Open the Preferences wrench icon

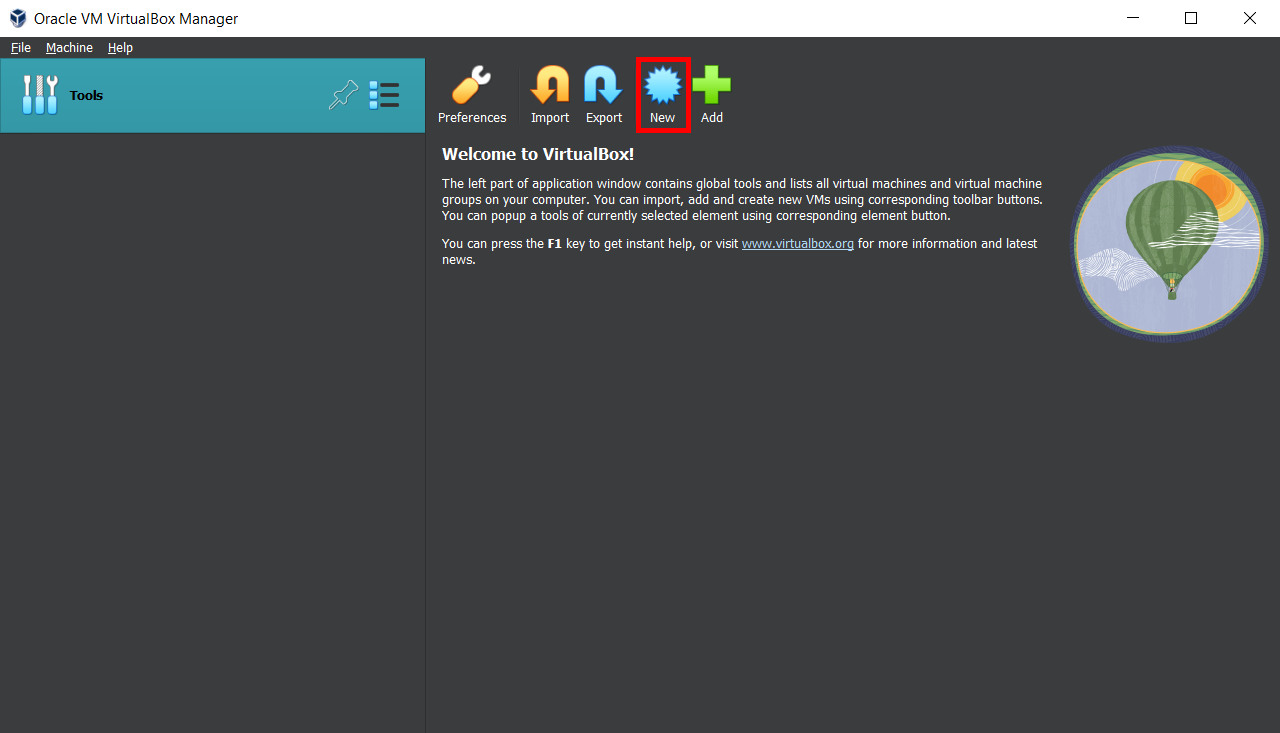coord(471,87)
